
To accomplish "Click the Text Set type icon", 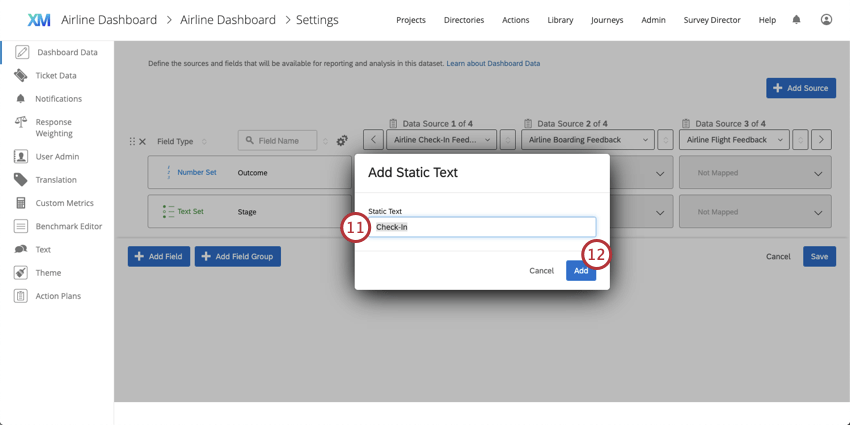I will tap(169, 211).
